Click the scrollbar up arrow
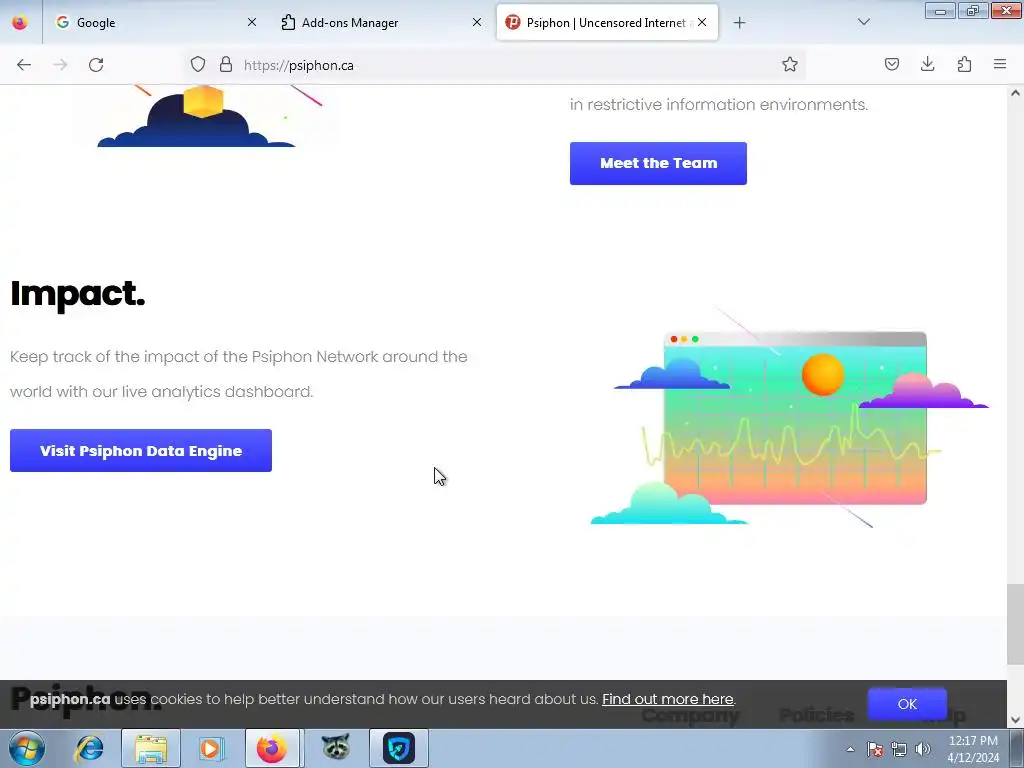 click(x=1015, y=93)
